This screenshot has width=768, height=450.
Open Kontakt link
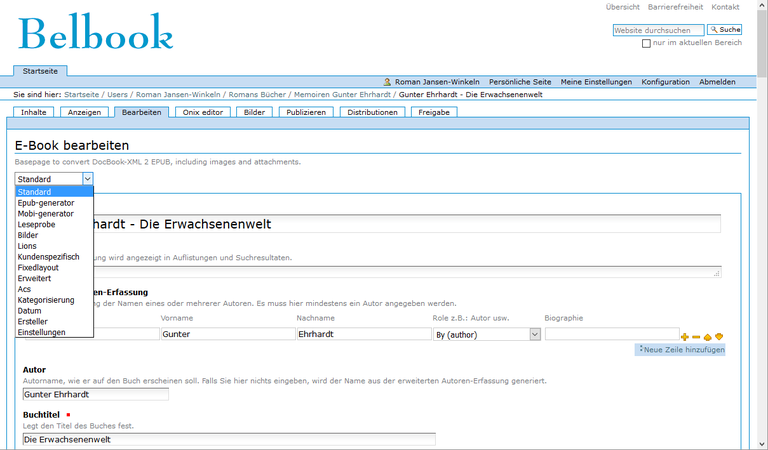(725, 7)
